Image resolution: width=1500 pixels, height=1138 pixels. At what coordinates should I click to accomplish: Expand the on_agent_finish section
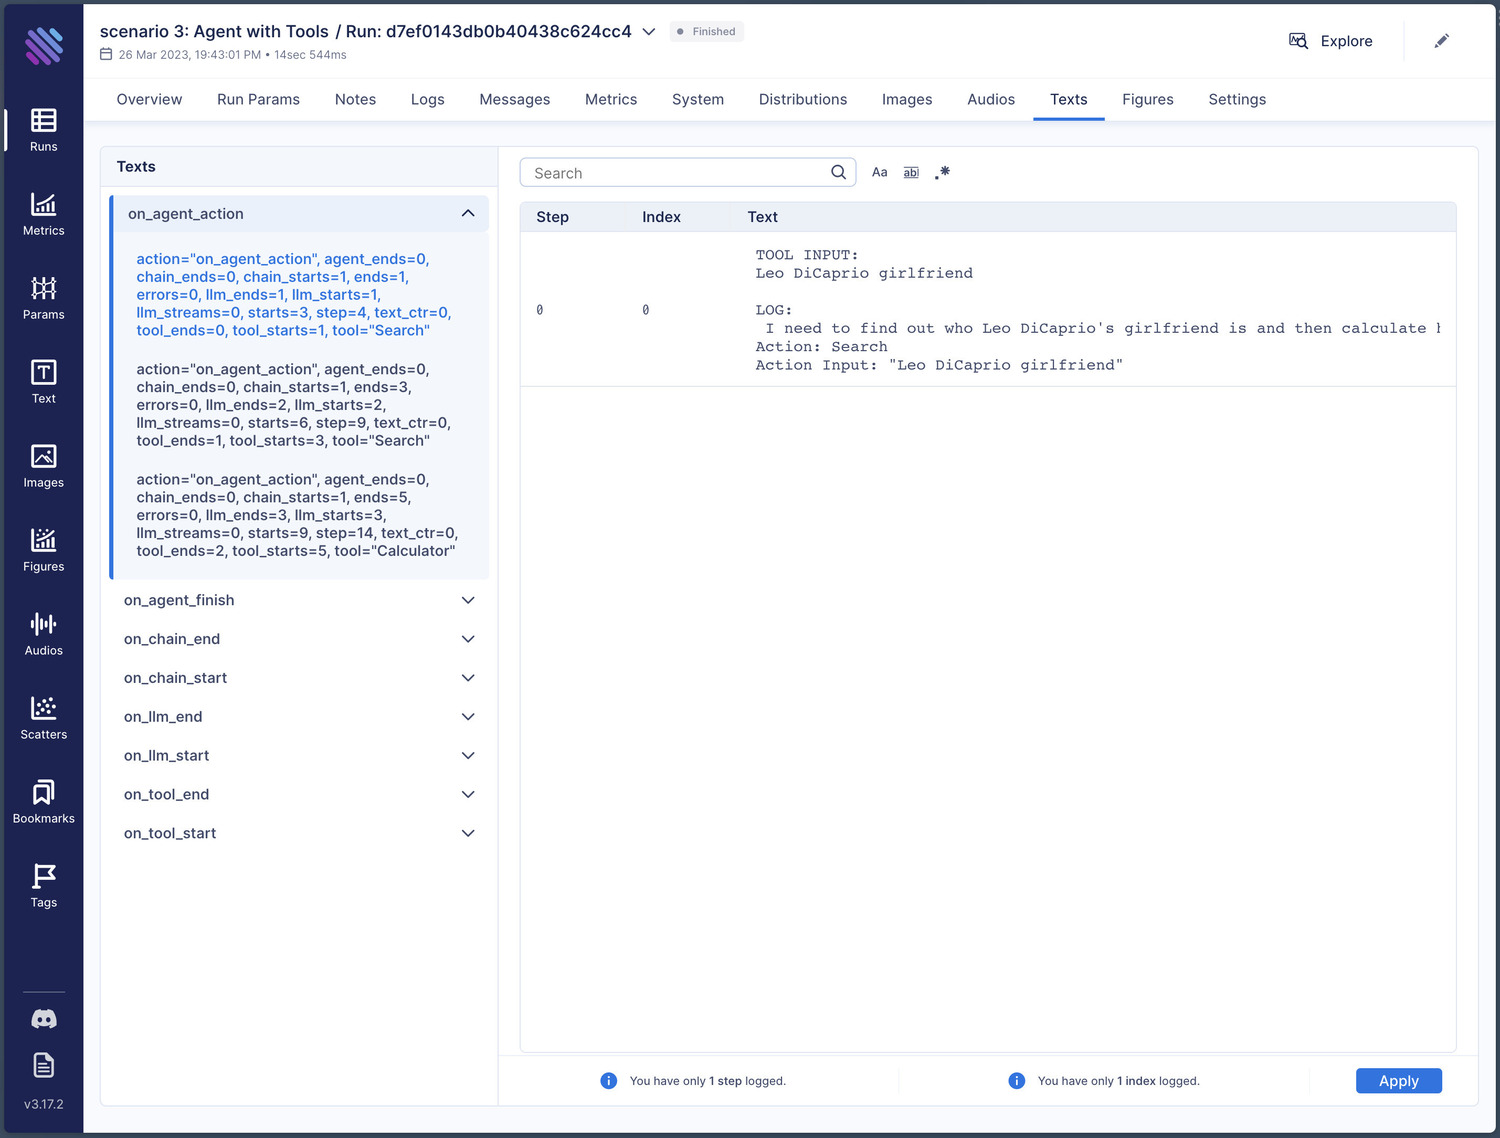pos(298,600)
